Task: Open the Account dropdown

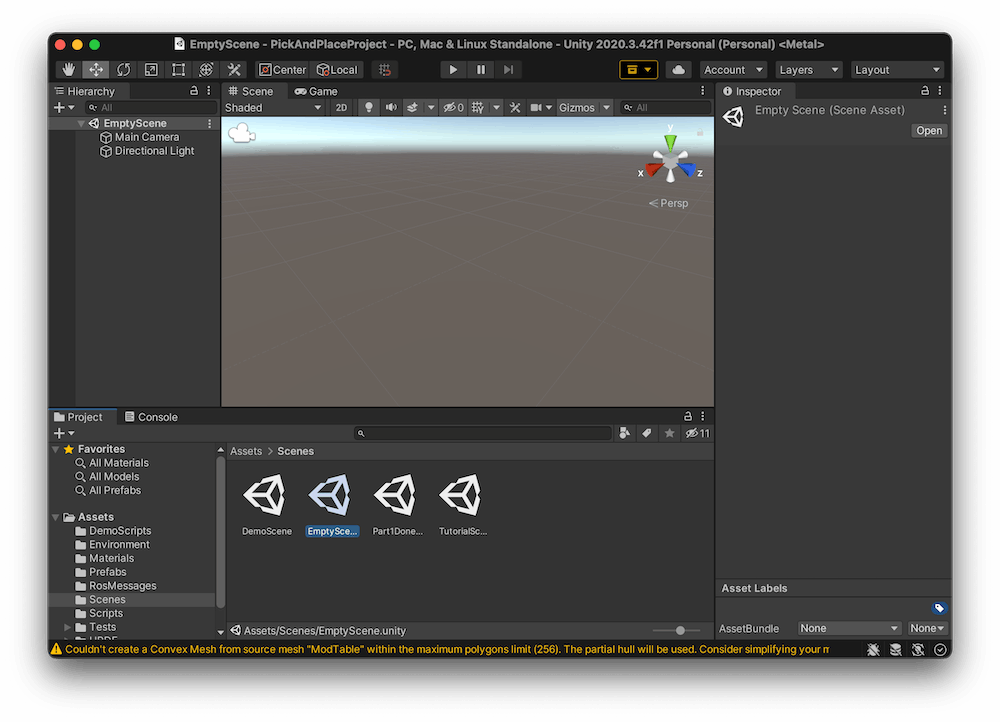Action: (733, 70)
